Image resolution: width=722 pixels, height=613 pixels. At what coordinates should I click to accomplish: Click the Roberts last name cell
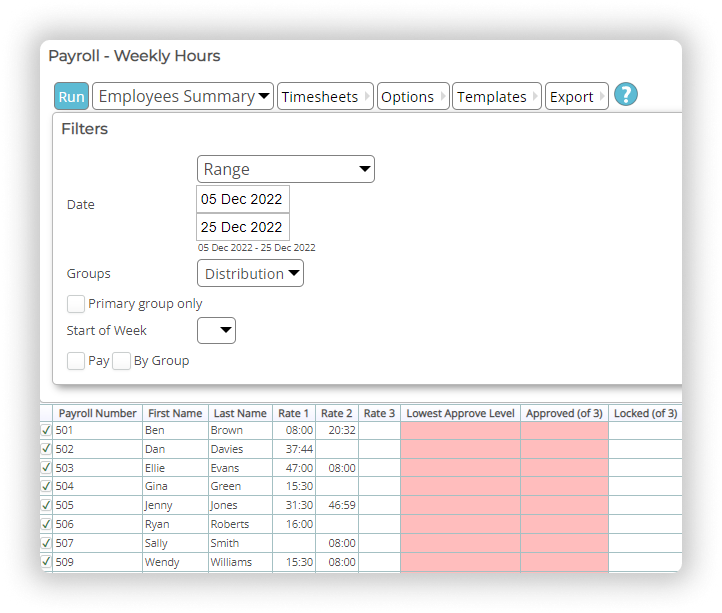click(x=240, y=524)
